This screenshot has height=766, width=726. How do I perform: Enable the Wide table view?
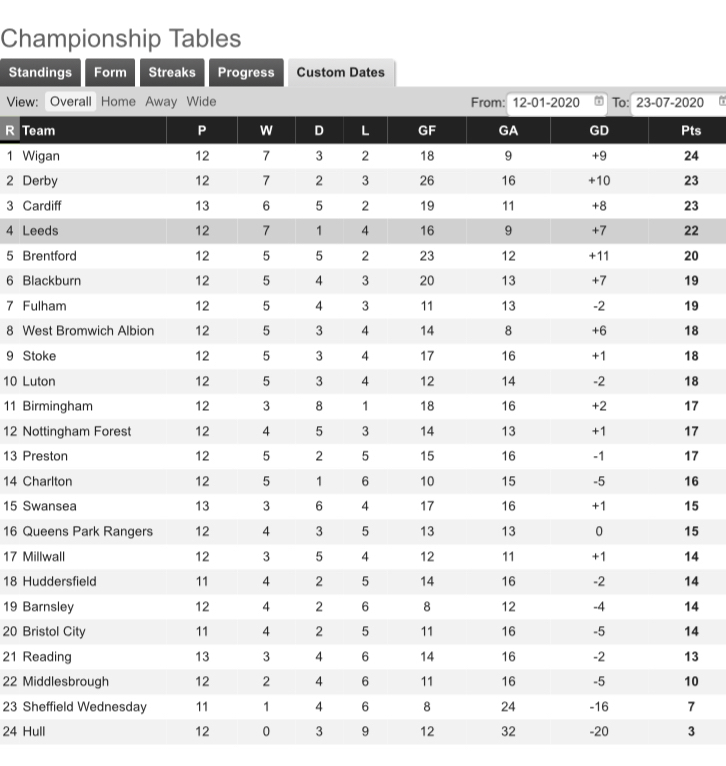[201, 101]
